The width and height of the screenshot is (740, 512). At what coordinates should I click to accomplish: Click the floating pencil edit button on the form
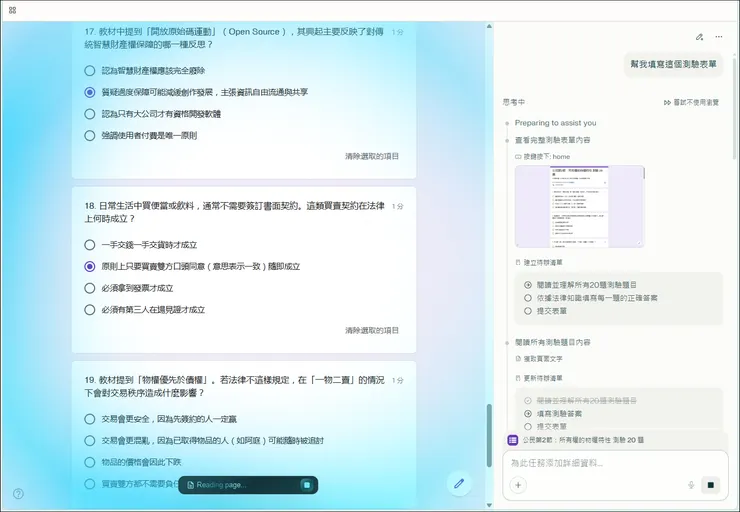[x=459, y=483]
